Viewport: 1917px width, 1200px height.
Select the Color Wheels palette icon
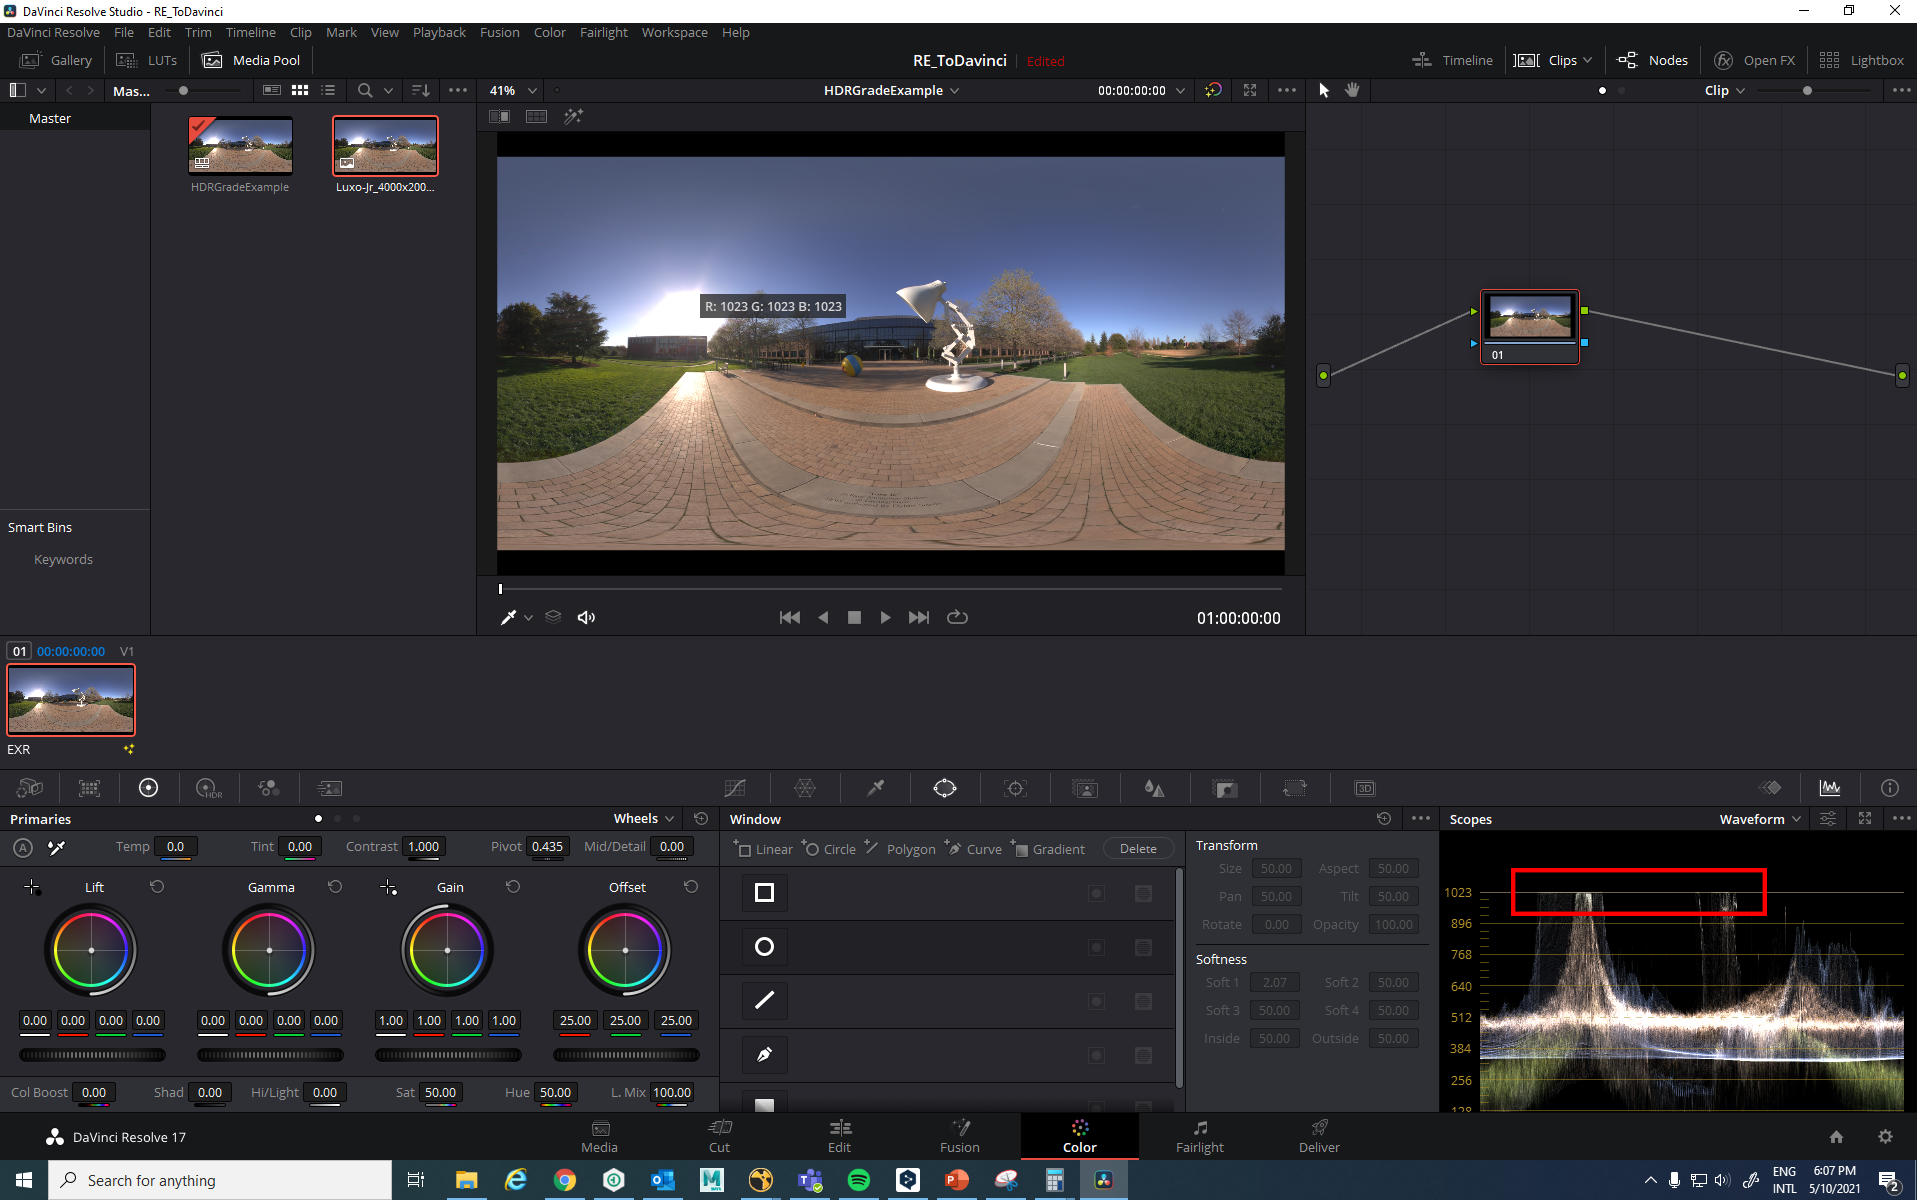(148, 788)
